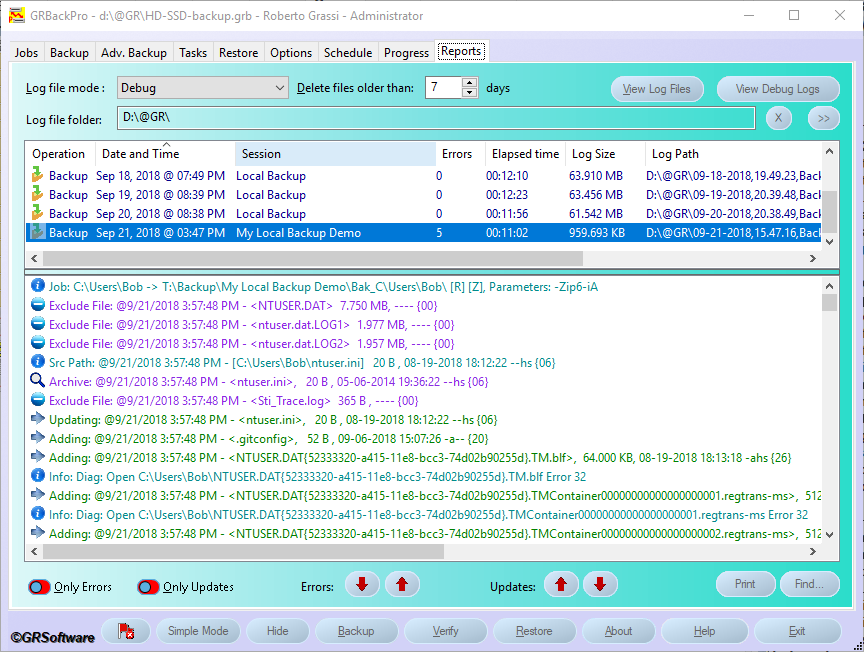Switch to the Jobs tab

(26, 52)
